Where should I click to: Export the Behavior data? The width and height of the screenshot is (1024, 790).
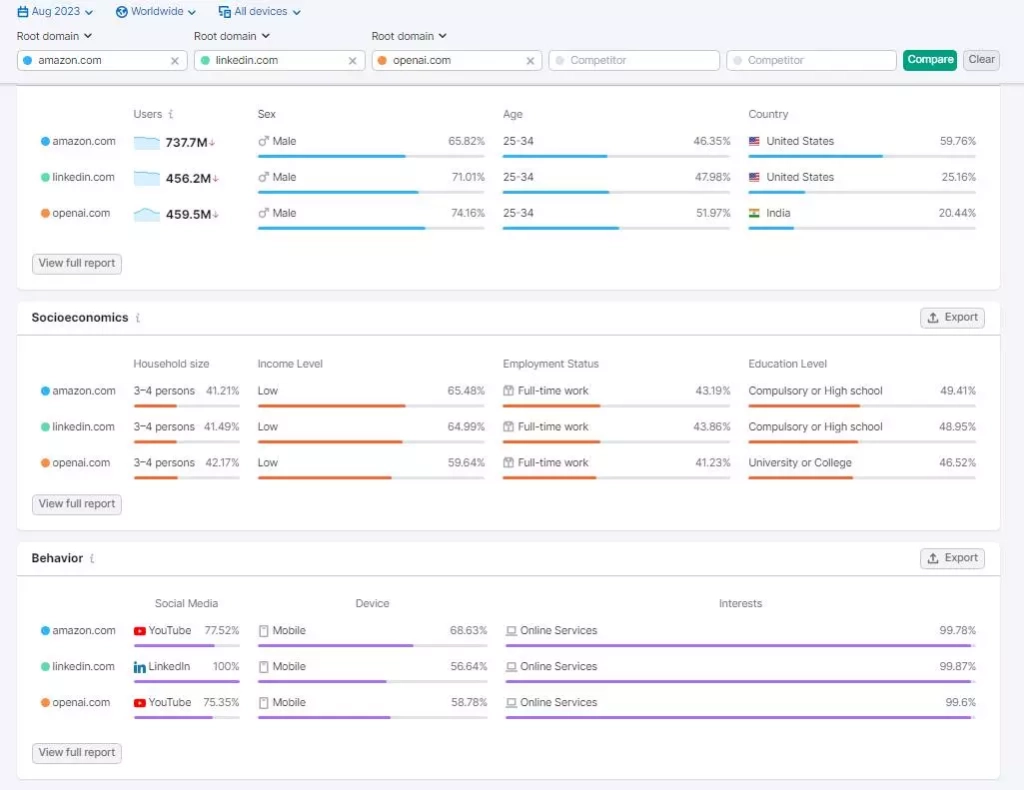point(952,558)
